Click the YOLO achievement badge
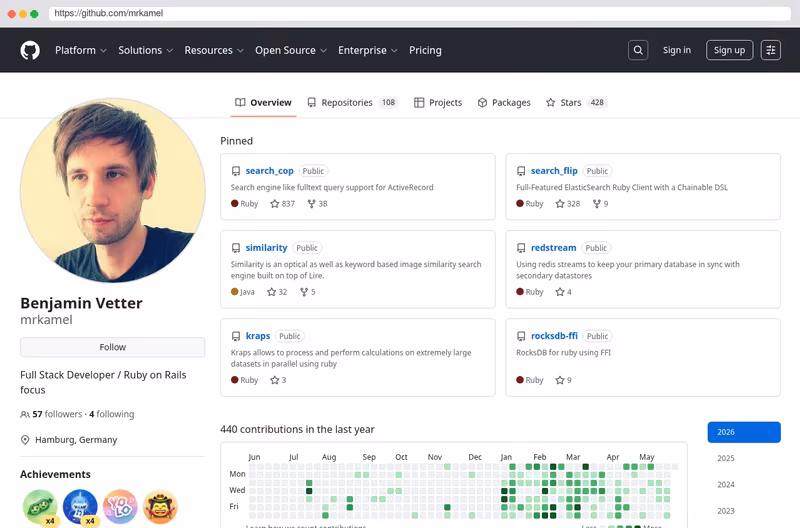The height and width of the screenshot is (528, 800). [x=120, y=507]
